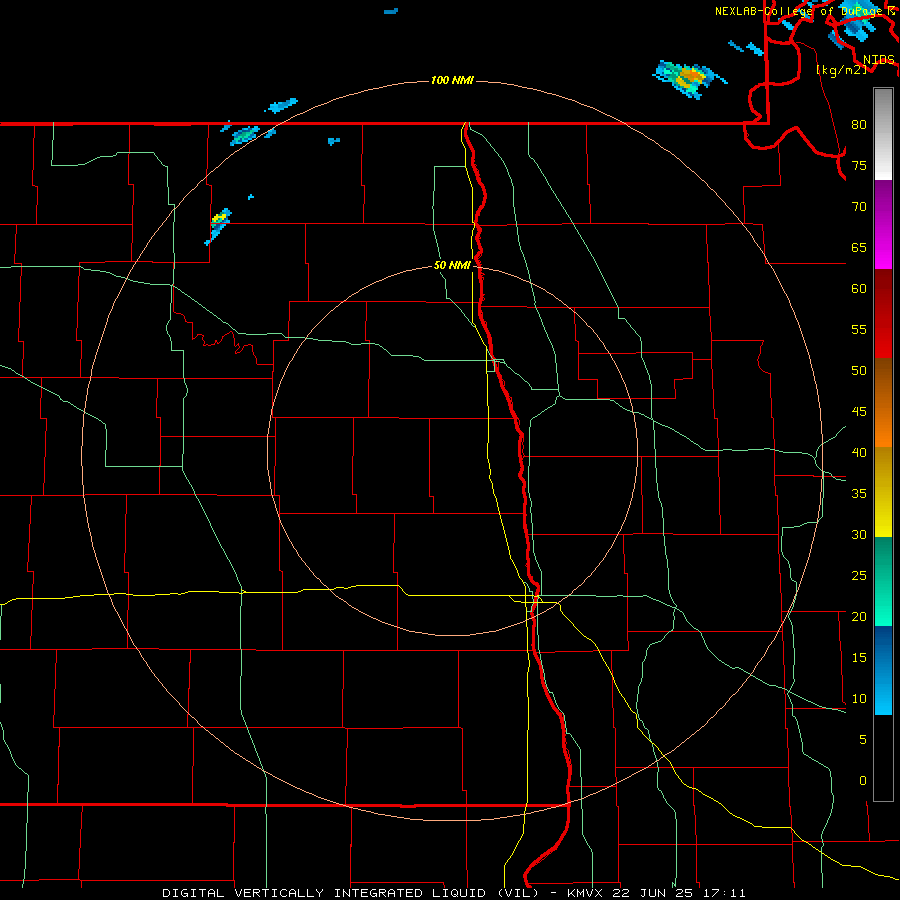The height and width of the screenshot is (900, 900).
Task: Click the 60 value on the color scale
Action: click(x=859, y=288)
